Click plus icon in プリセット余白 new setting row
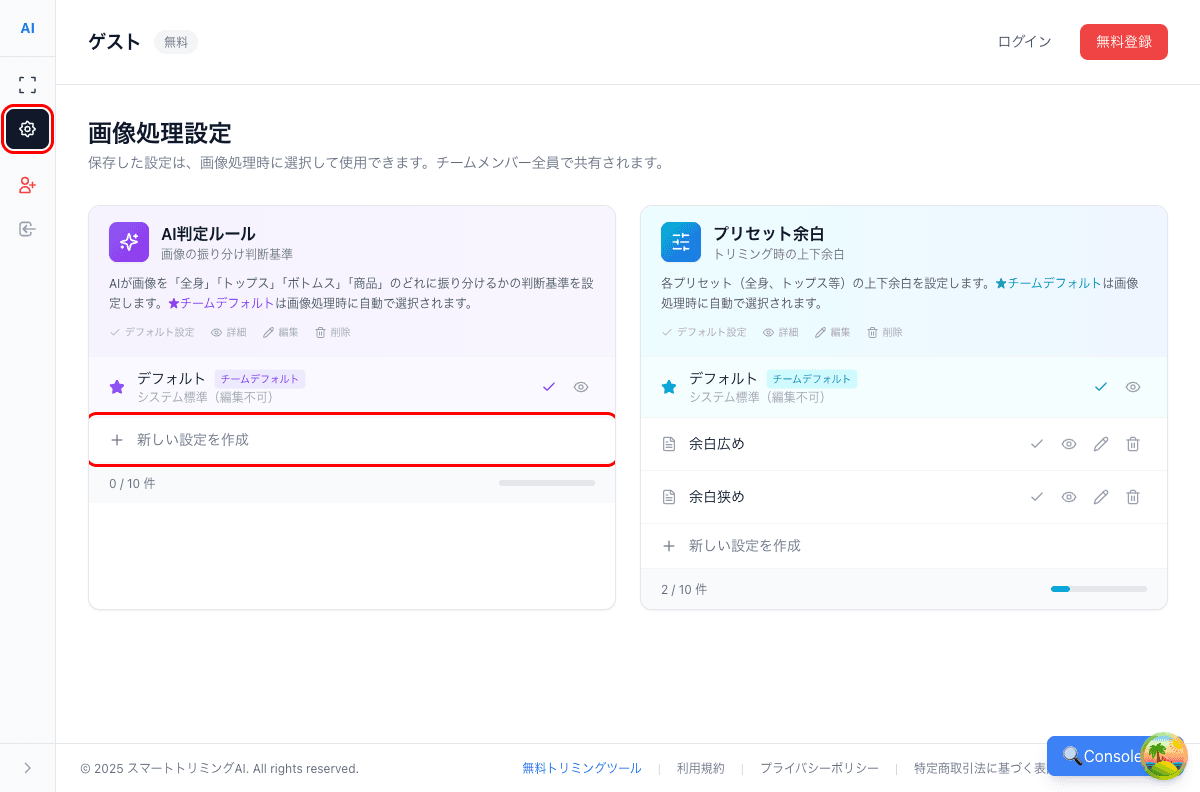This screenshot has width=1200, height=792. (669, 546)
